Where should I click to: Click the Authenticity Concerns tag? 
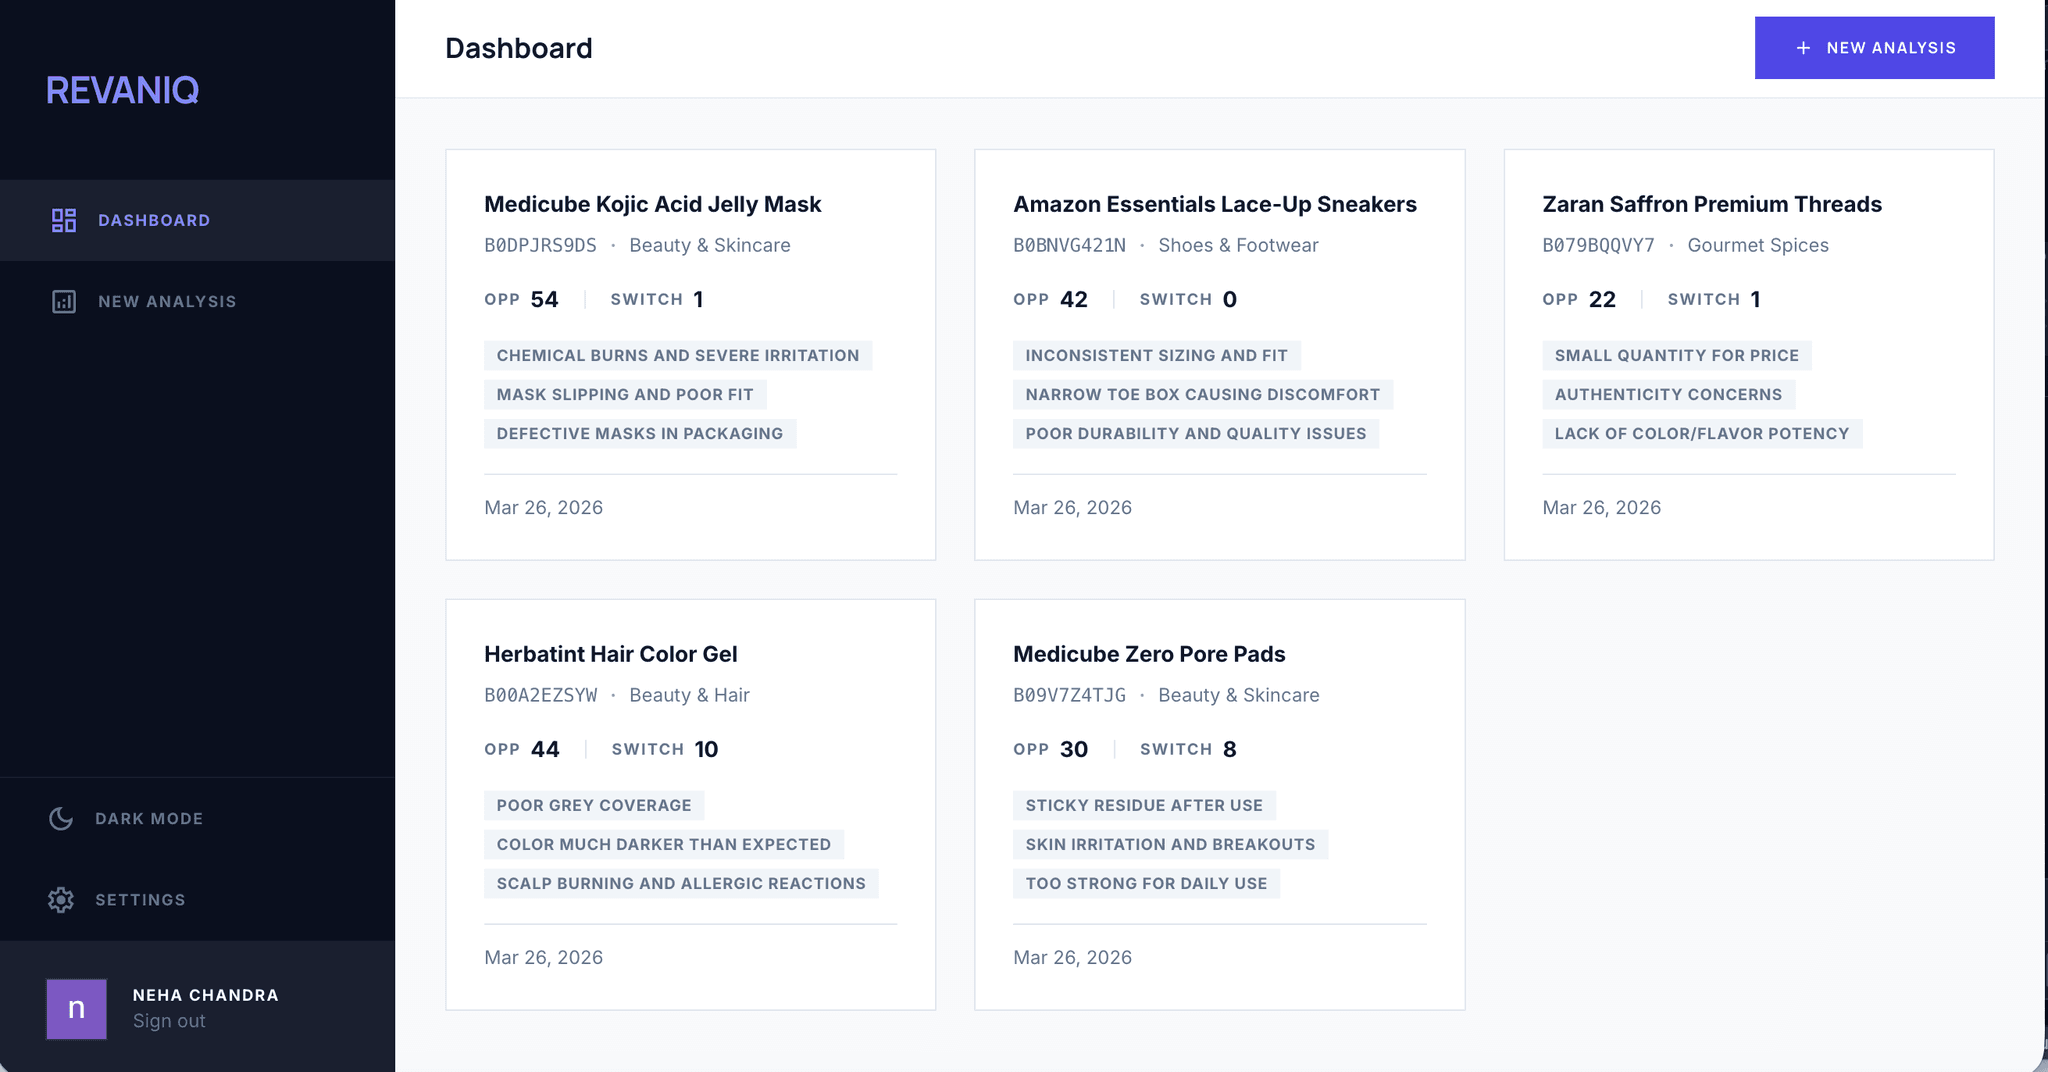pyautogui.click(x=1669, y=394)
